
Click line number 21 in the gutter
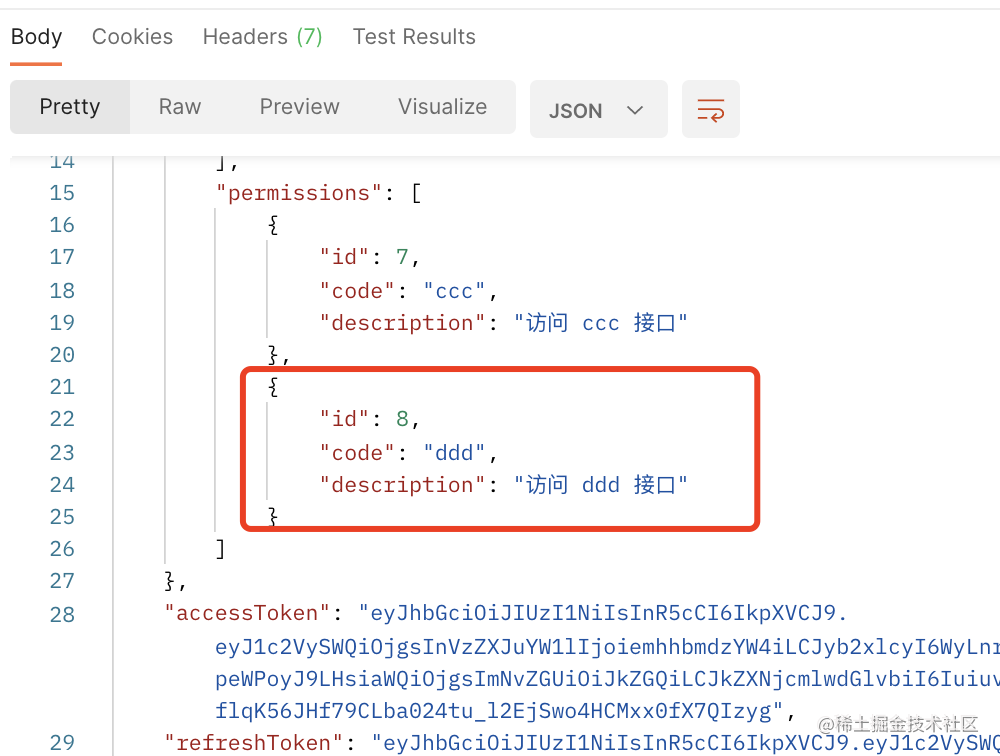coord(62,387)
